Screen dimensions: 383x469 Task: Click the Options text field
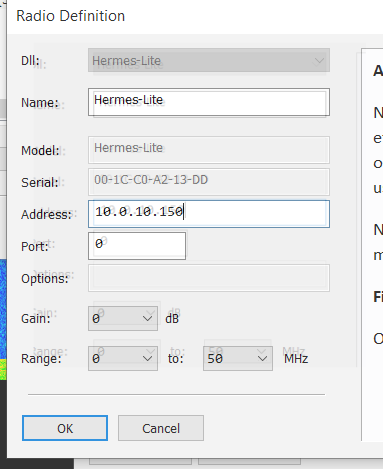point(209,278)
